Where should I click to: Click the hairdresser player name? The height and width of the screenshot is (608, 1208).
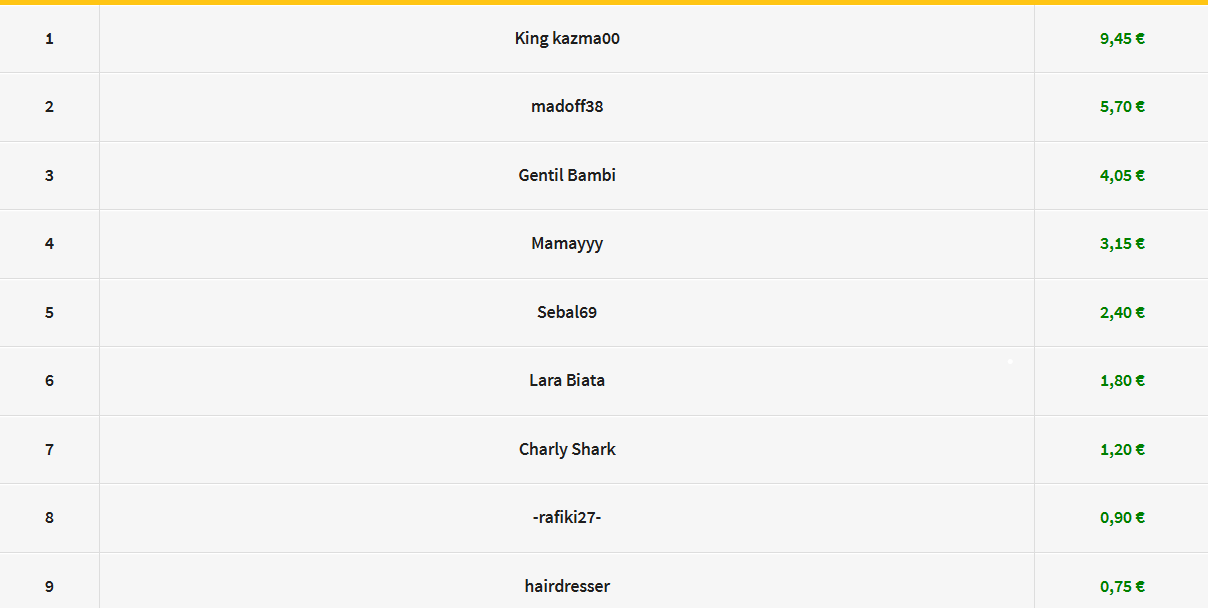[x=567, y=586]
